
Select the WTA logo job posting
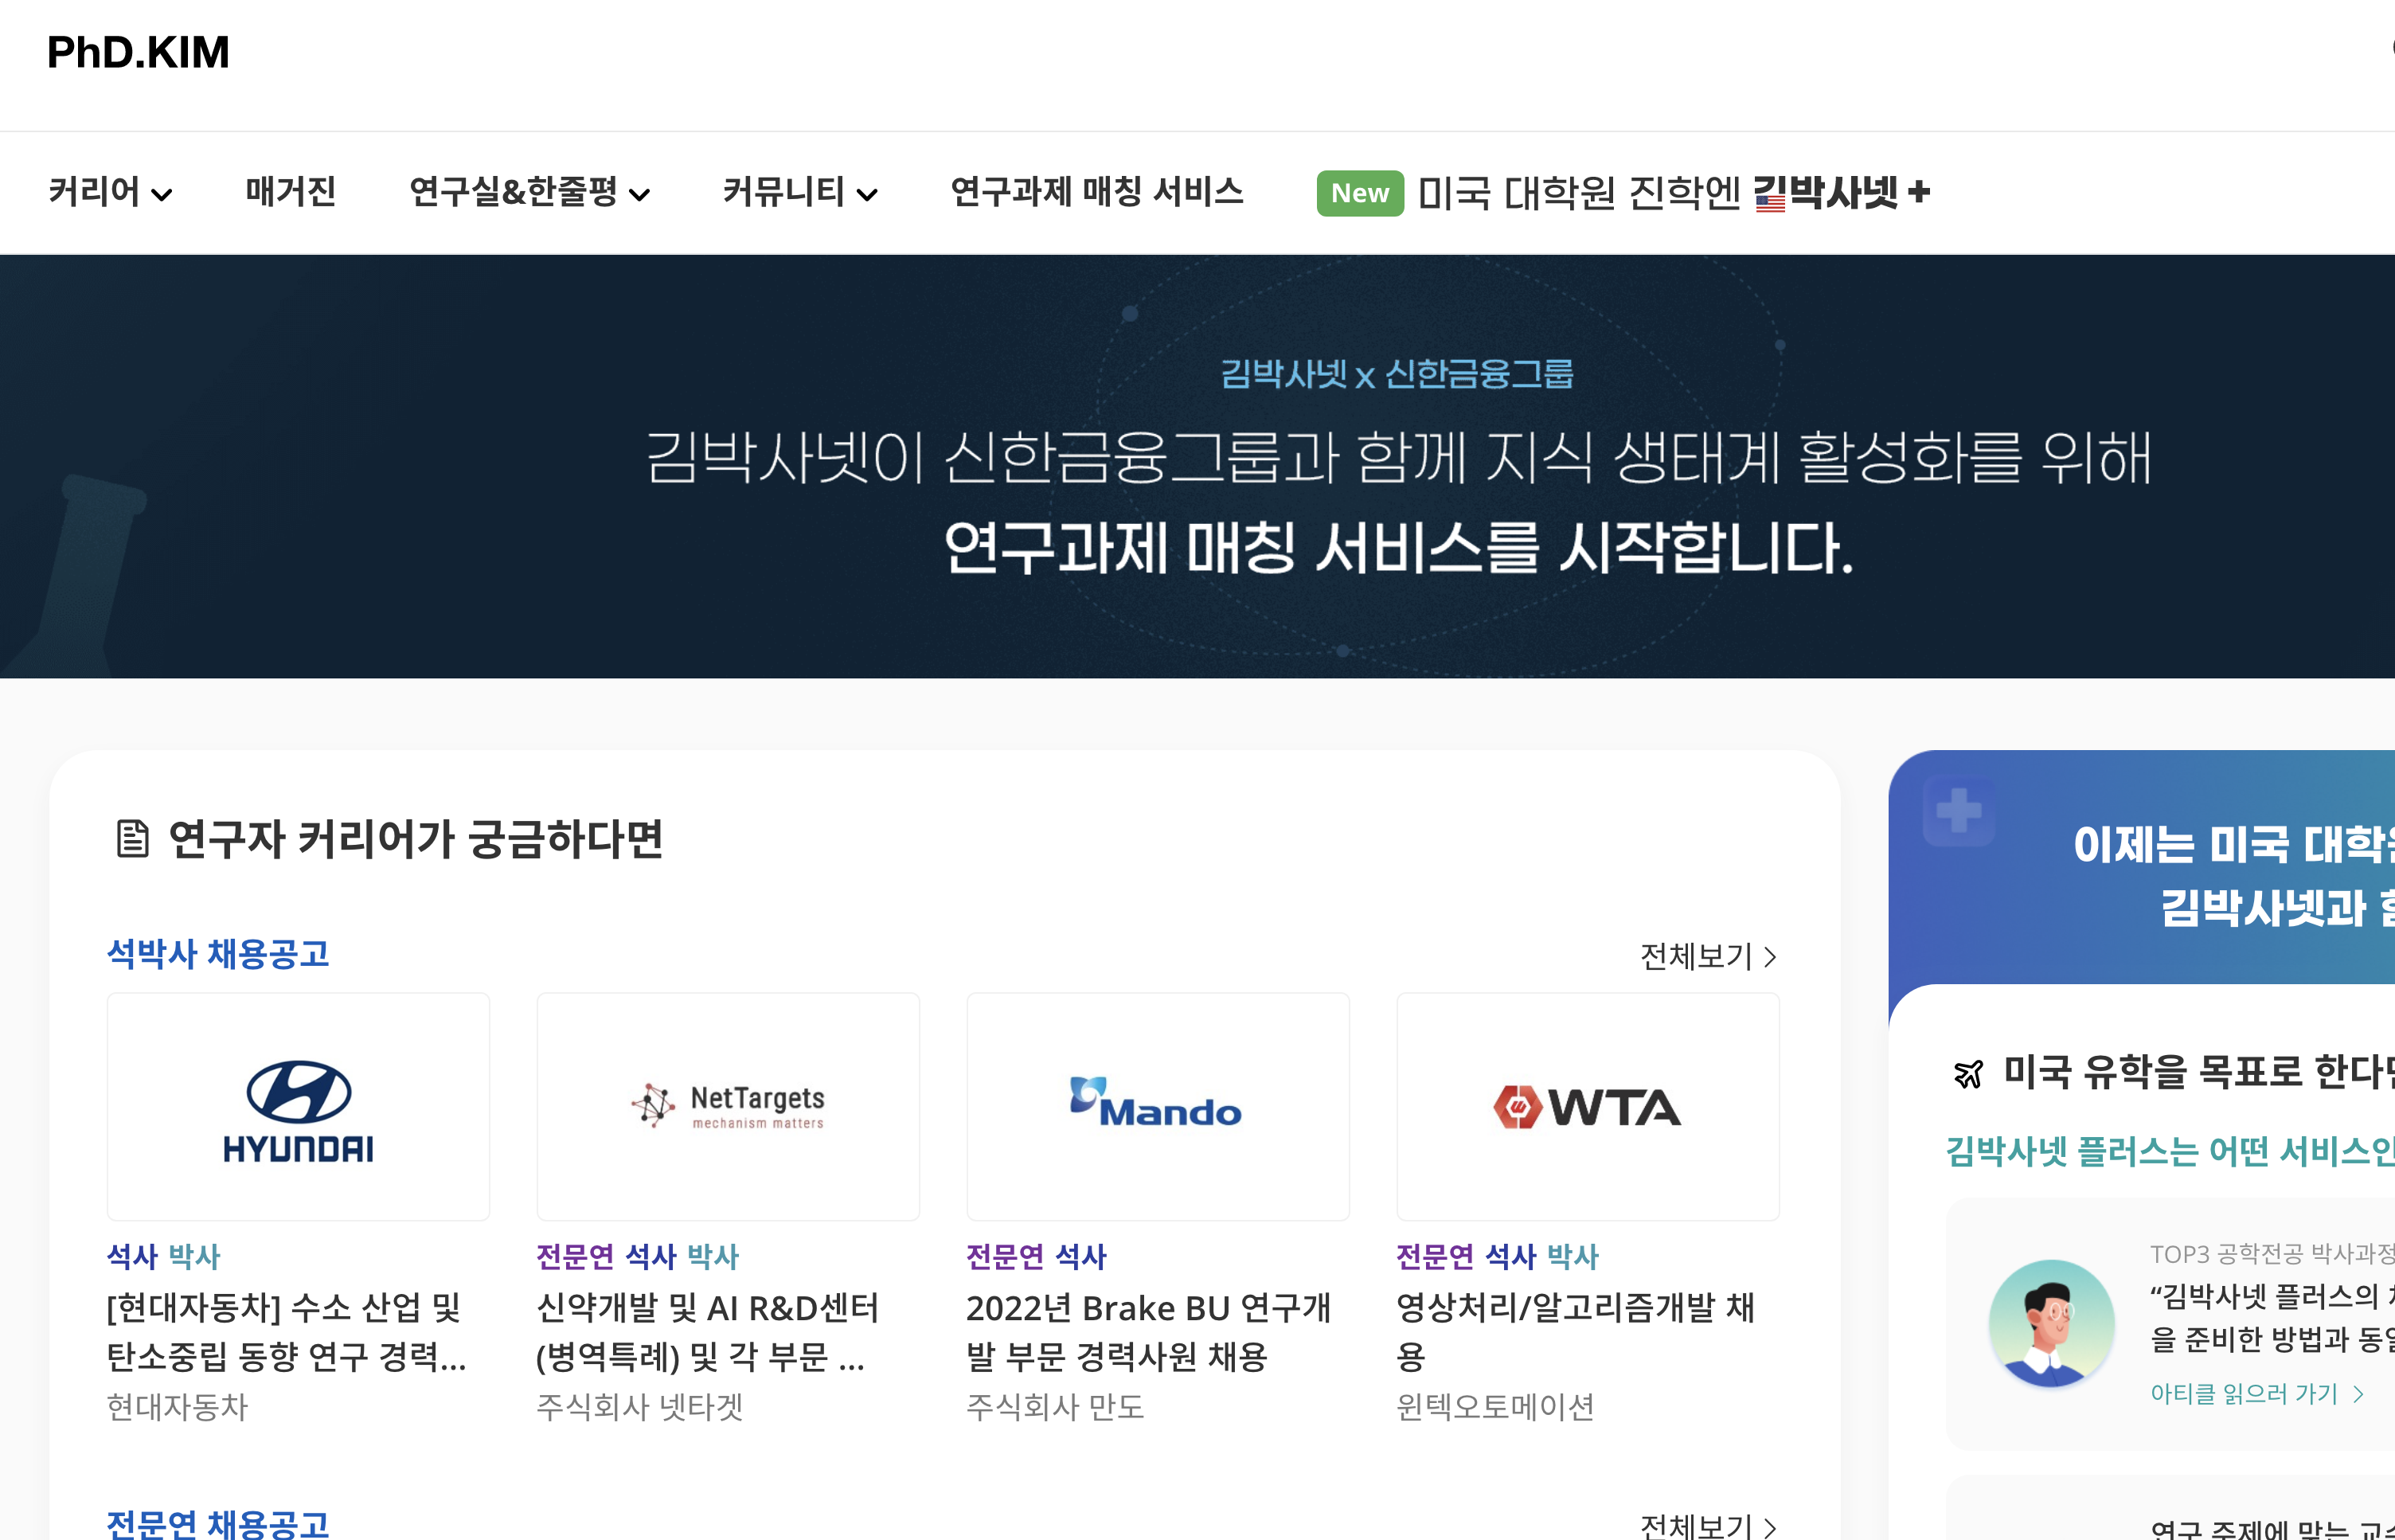pyautogui.click(x=1587, y=1107)
